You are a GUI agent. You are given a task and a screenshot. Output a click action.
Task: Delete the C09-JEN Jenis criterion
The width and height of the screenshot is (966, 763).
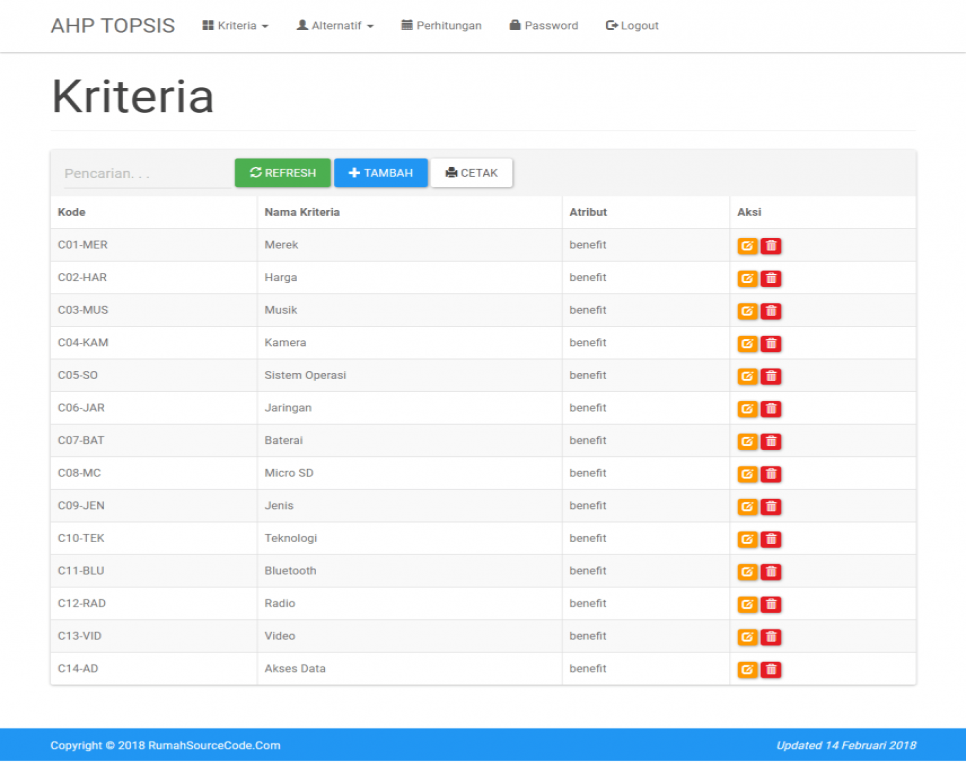point(771,507)
